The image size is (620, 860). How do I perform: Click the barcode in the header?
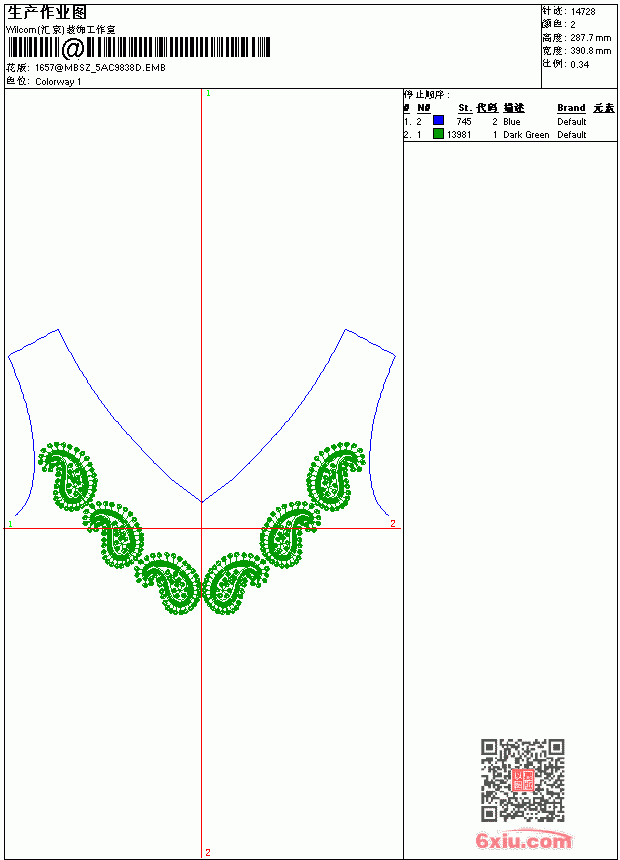point(138,48)
